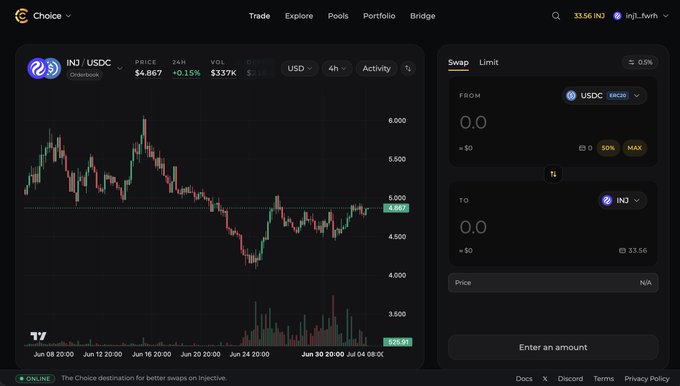Click the 4.867 current price label
680x386 pixels.
[396, 208]
